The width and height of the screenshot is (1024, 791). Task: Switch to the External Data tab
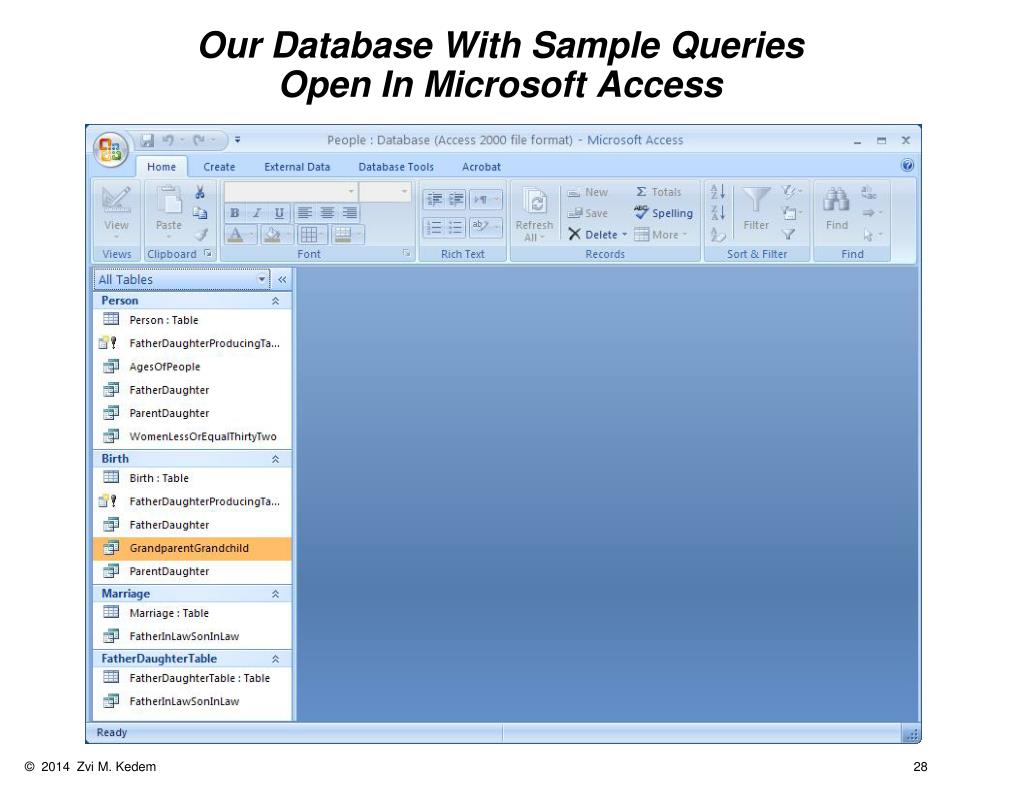(x=297, y=167)
